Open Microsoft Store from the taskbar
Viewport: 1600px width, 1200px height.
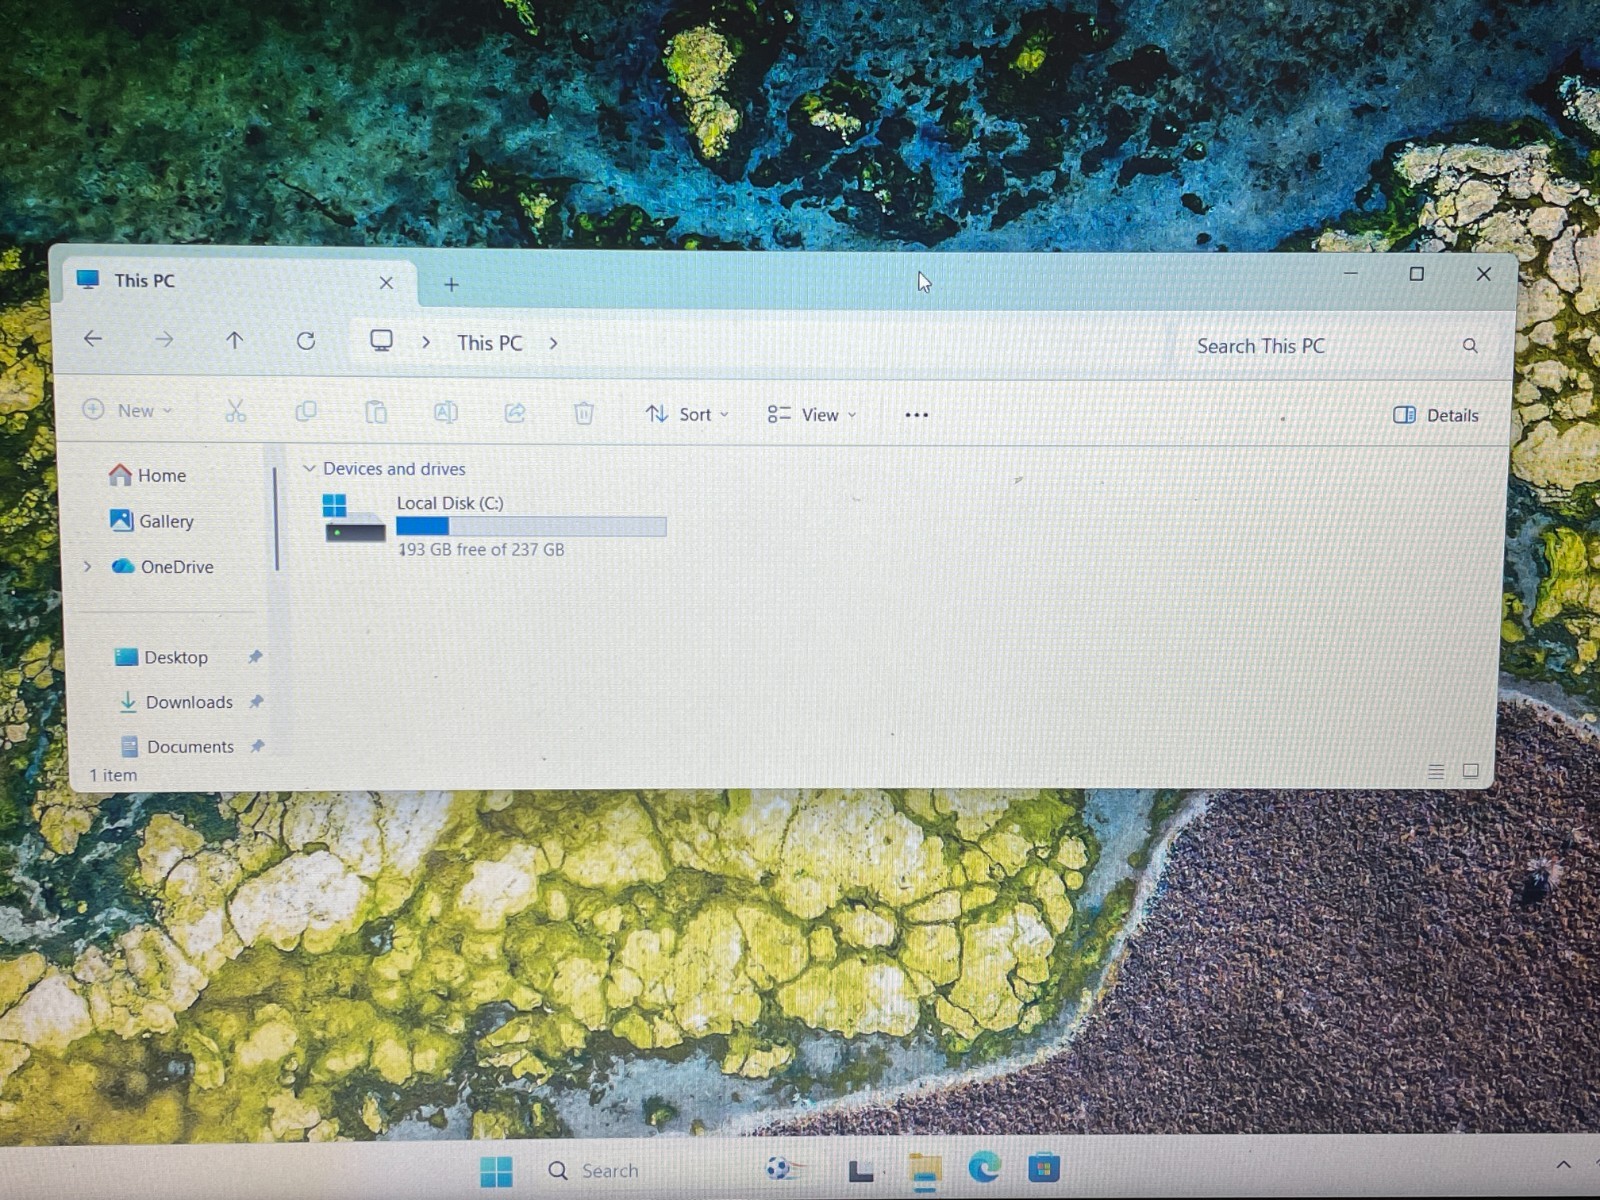click(1044, 1168)
